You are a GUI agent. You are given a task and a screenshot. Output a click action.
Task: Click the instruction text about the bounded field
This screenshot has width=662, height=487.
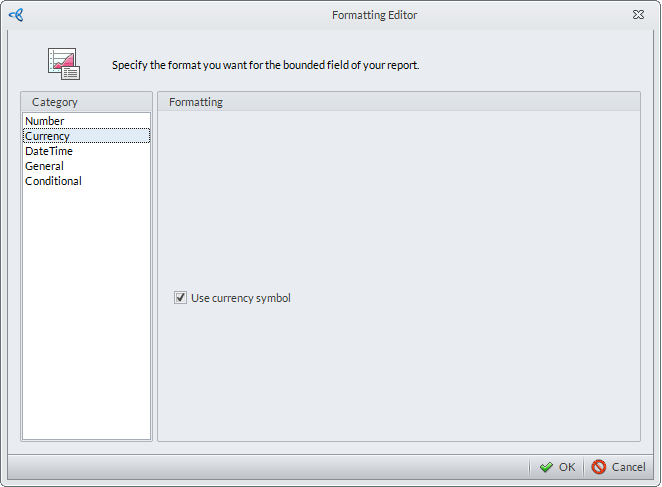click(265, 65)
